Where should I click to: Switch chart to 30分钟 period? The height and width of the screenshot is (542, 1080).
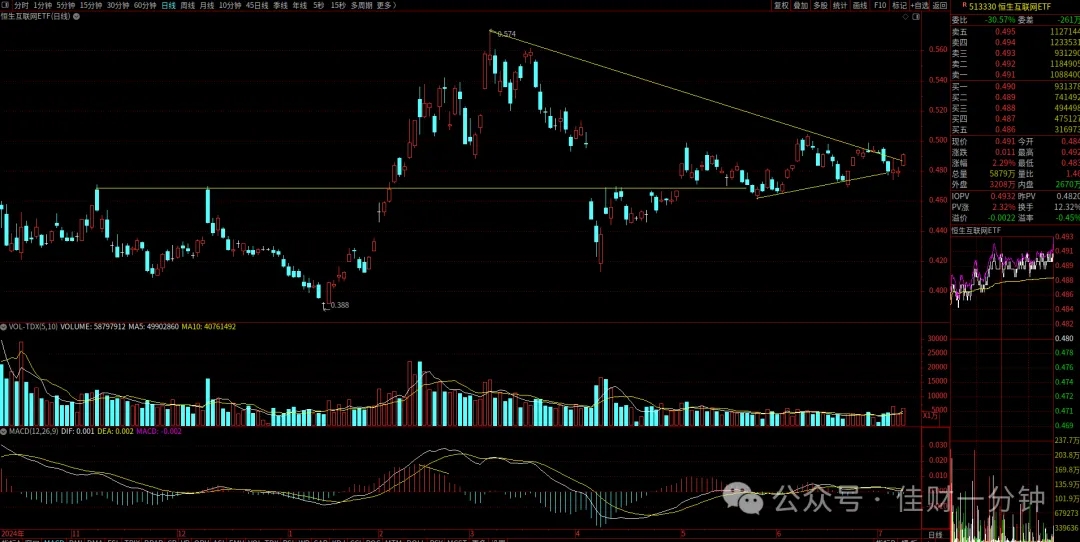[118, 5]
